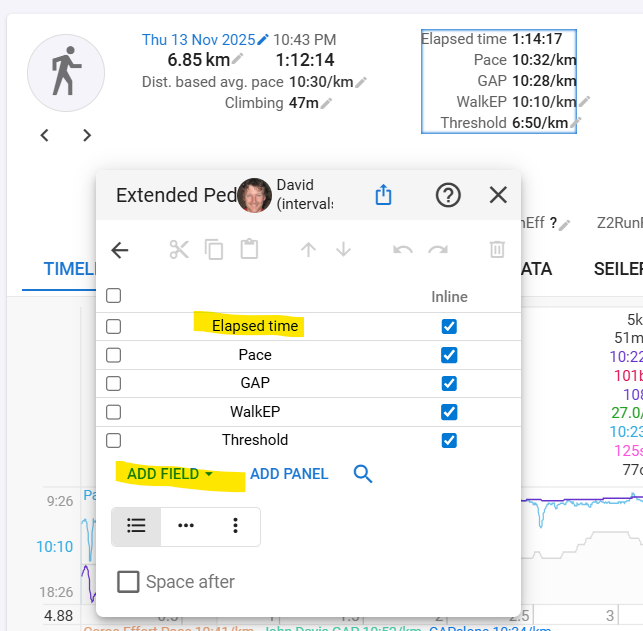Uncheck Inline for WalkEP
The image size is (643, 631).
click(449, 412)
